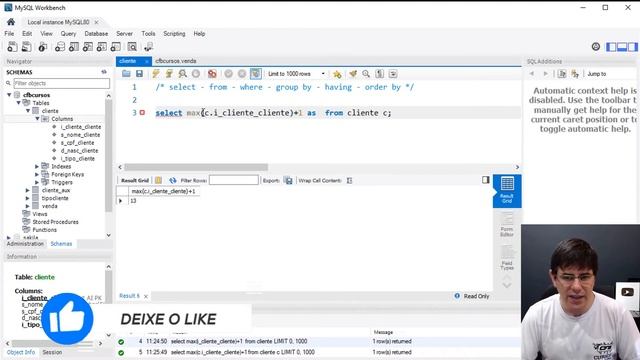The width and height of the screenshot is (640, 360).
Task: Select the d_nasc_cliente column
Action: tap(79, 151)
